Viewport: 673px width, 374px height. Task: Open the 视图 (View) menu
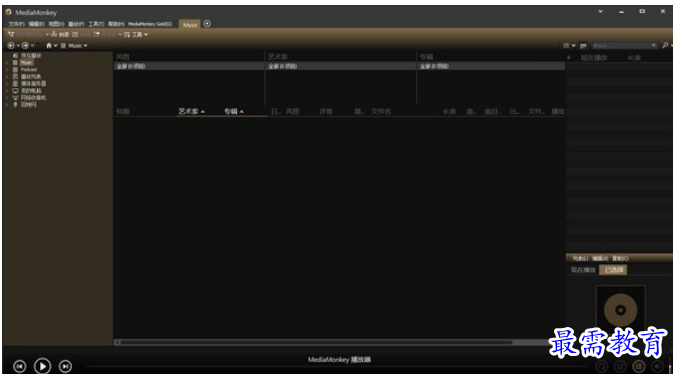[x=56, y=24]
